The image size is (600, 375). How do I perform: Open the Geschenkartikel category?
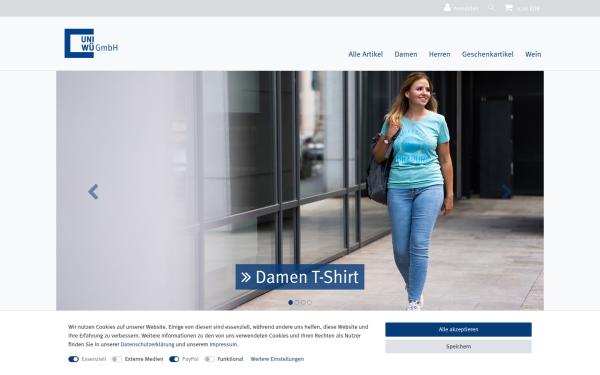[x=488, y=54]
